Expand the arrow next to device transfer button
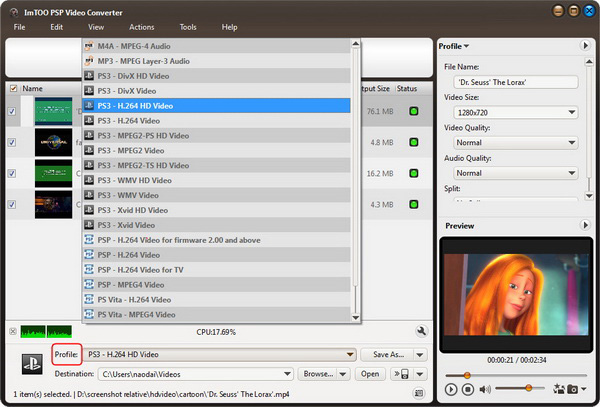This screenshot has width=600, height=407. 420,374
